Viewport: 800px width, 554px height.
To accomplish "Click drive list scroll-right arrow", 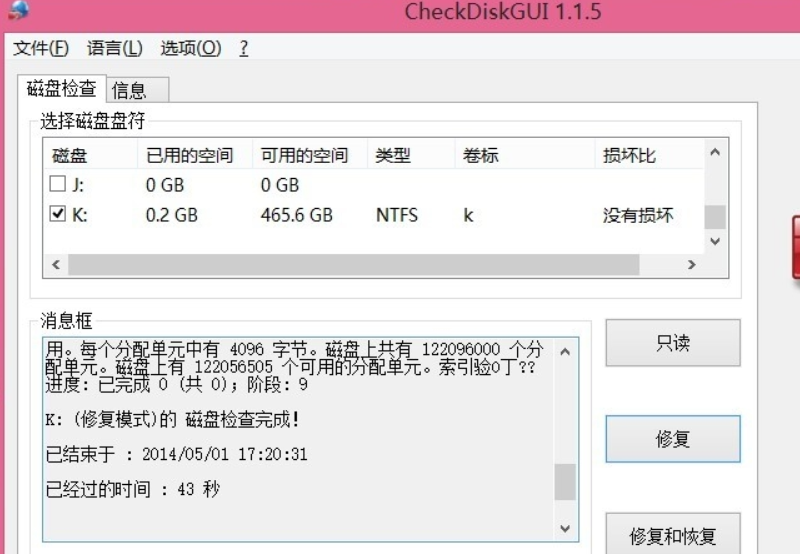I will (691, 265).
